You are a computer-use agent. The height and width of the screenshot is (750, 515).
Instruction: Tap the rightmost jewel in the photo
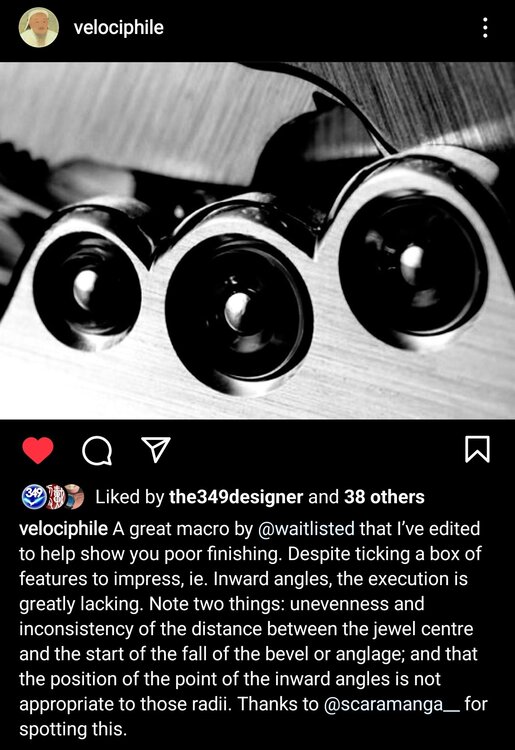pyautogui.click(x=412, y=263)
